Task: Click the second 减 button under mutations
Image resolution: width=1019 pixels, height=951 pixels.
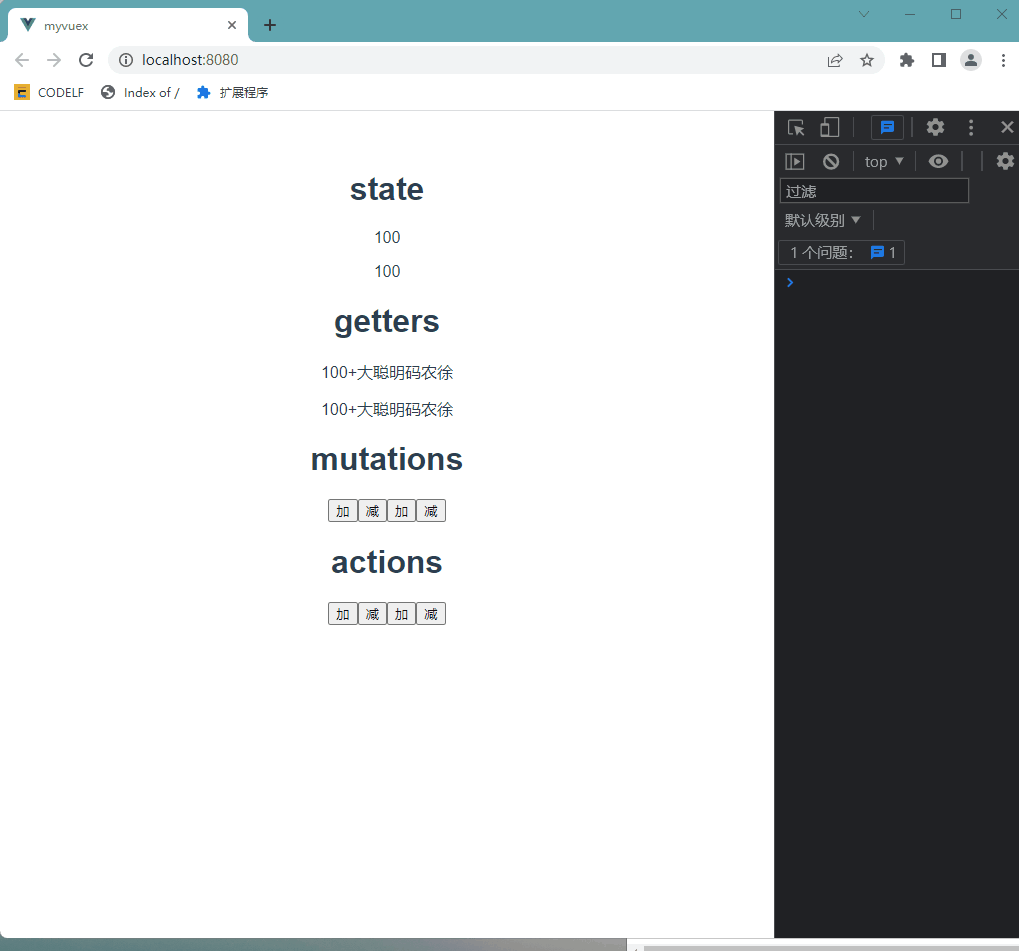Action: (x=431, y=511)
